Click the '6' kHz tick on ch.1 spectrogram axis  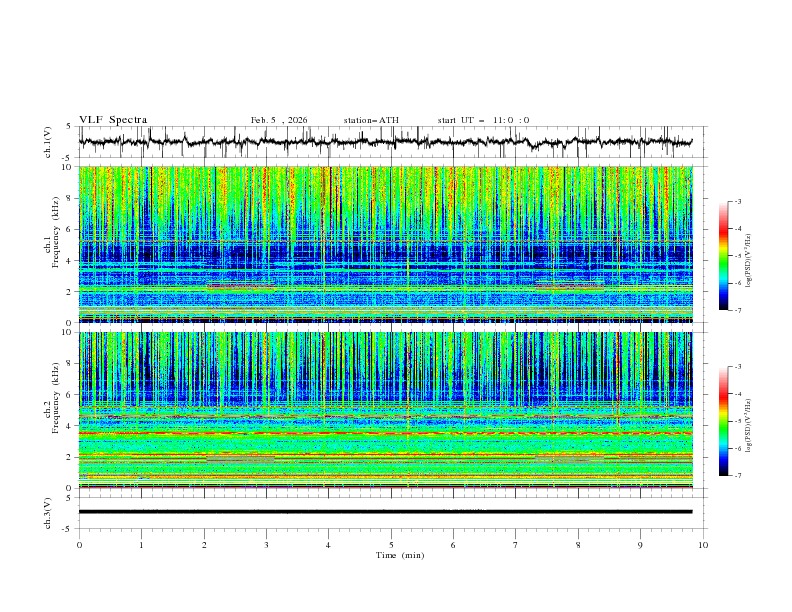(69, 229)
